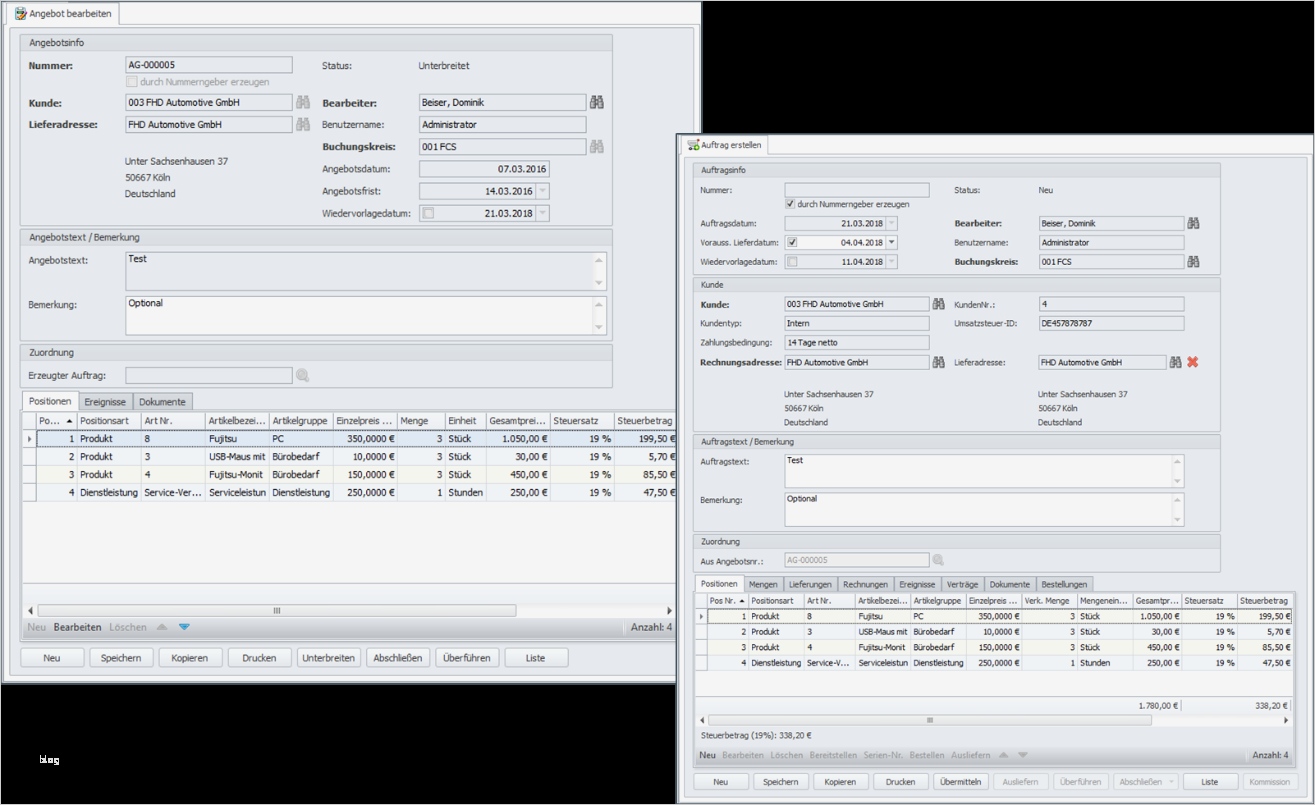Remove Lieferadresse using the red X icon

1192,362
